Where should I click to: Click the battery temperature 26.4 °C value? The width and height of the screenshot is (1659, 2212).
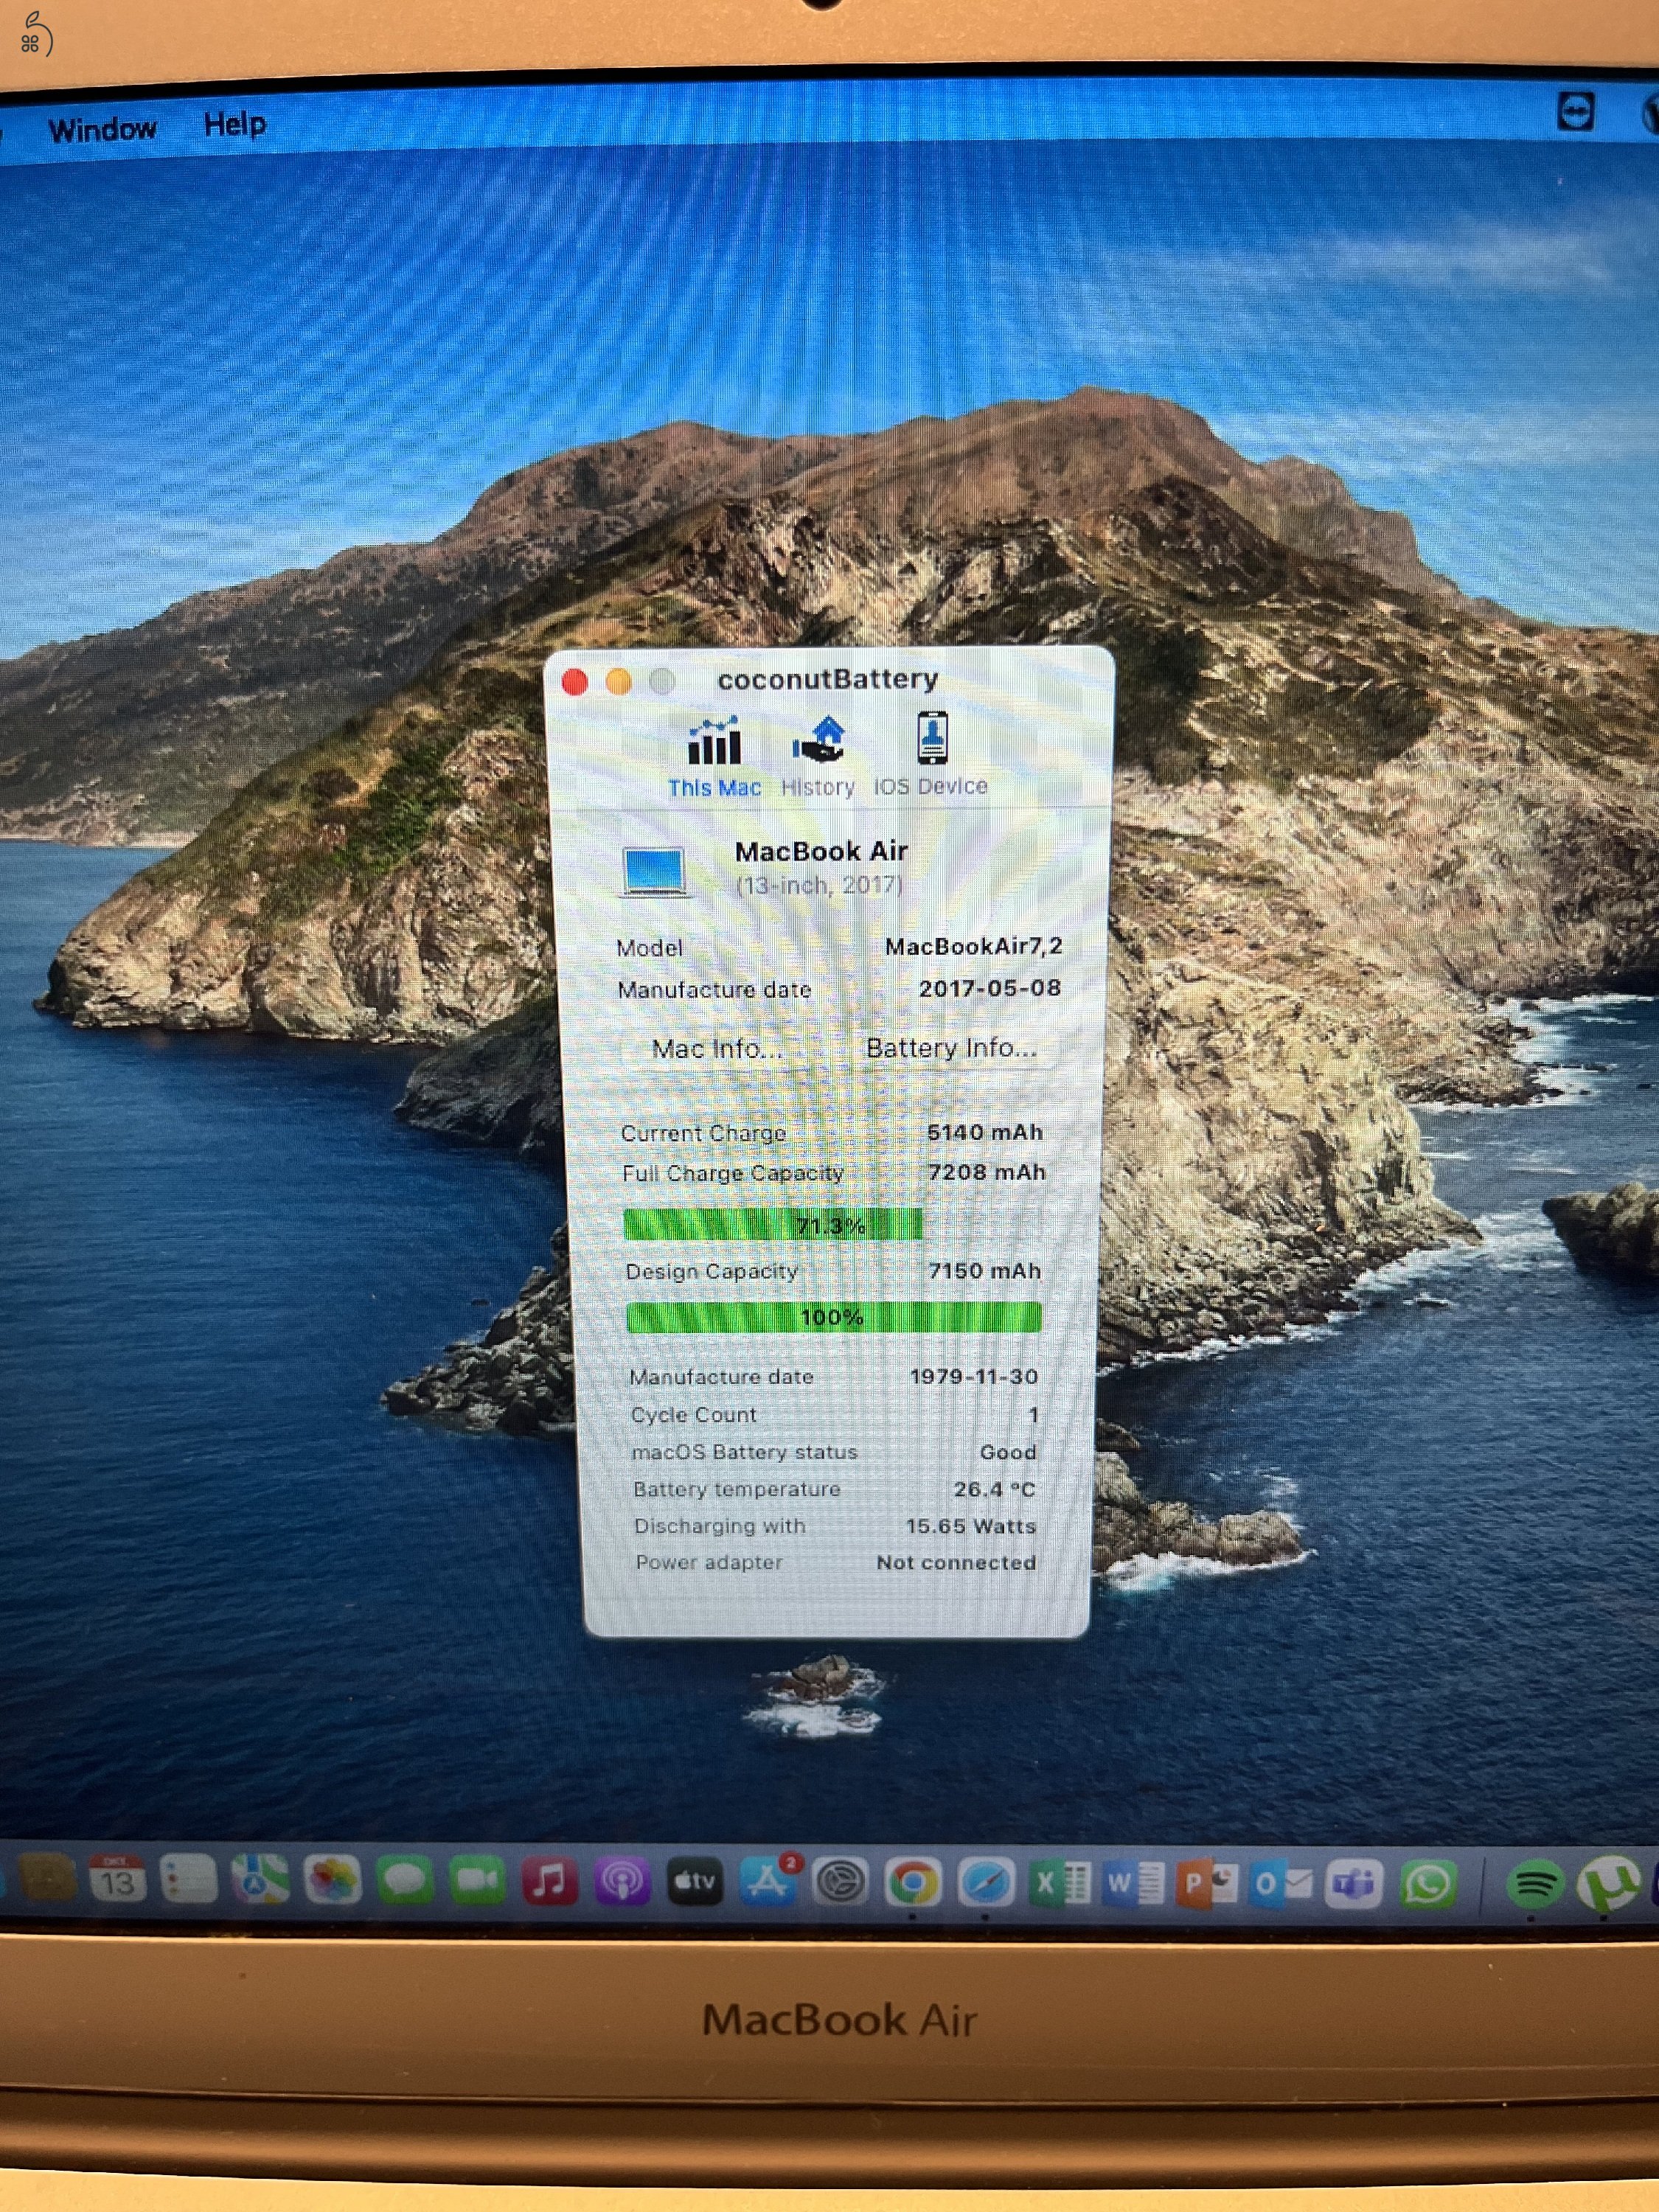pyautogui.click(x=994, y=1489)
